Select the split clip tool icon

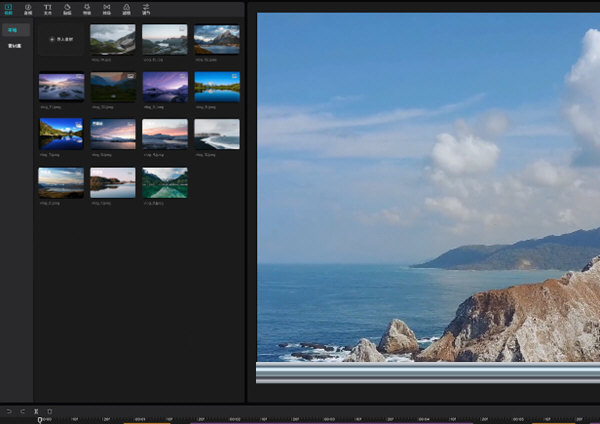[x=36, y=411]
